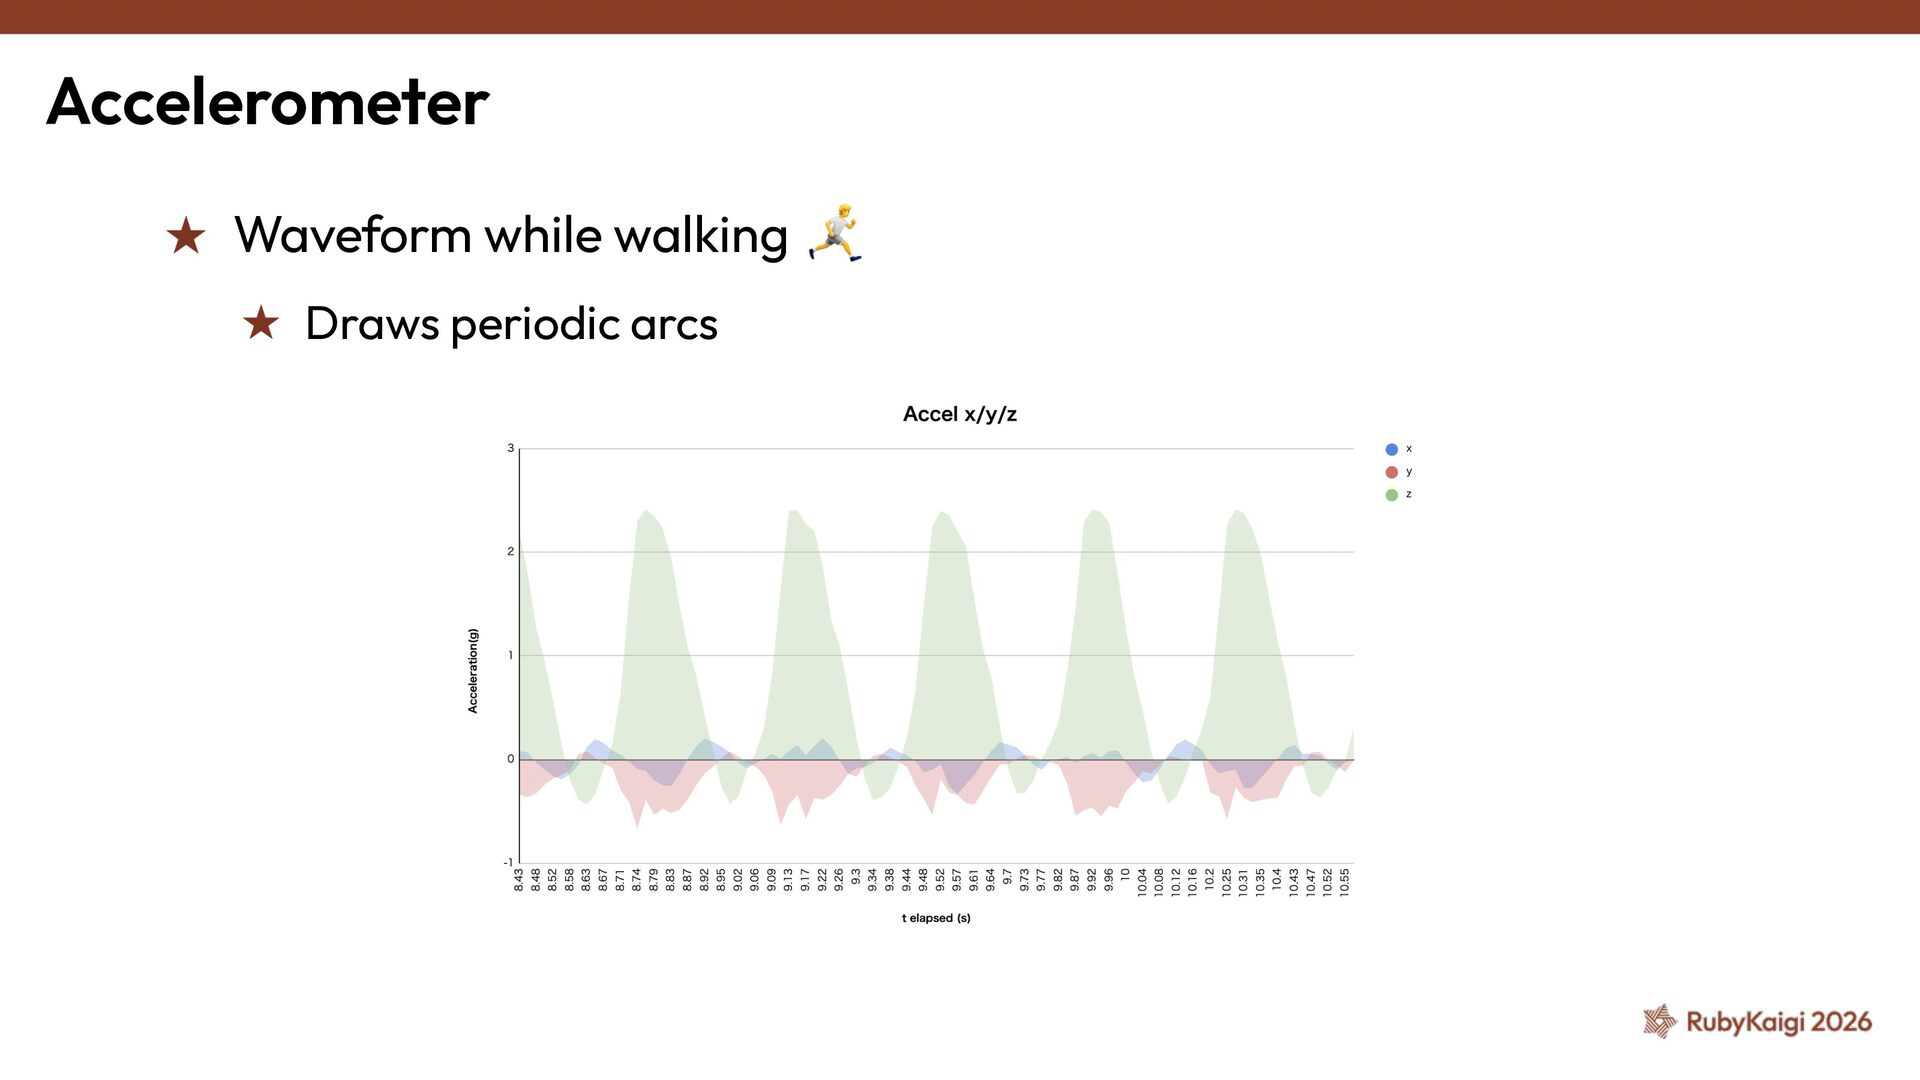Click the y-axis label -1
The image size is (1920, 1080).
pyautogui.click(x=508, y=862)
